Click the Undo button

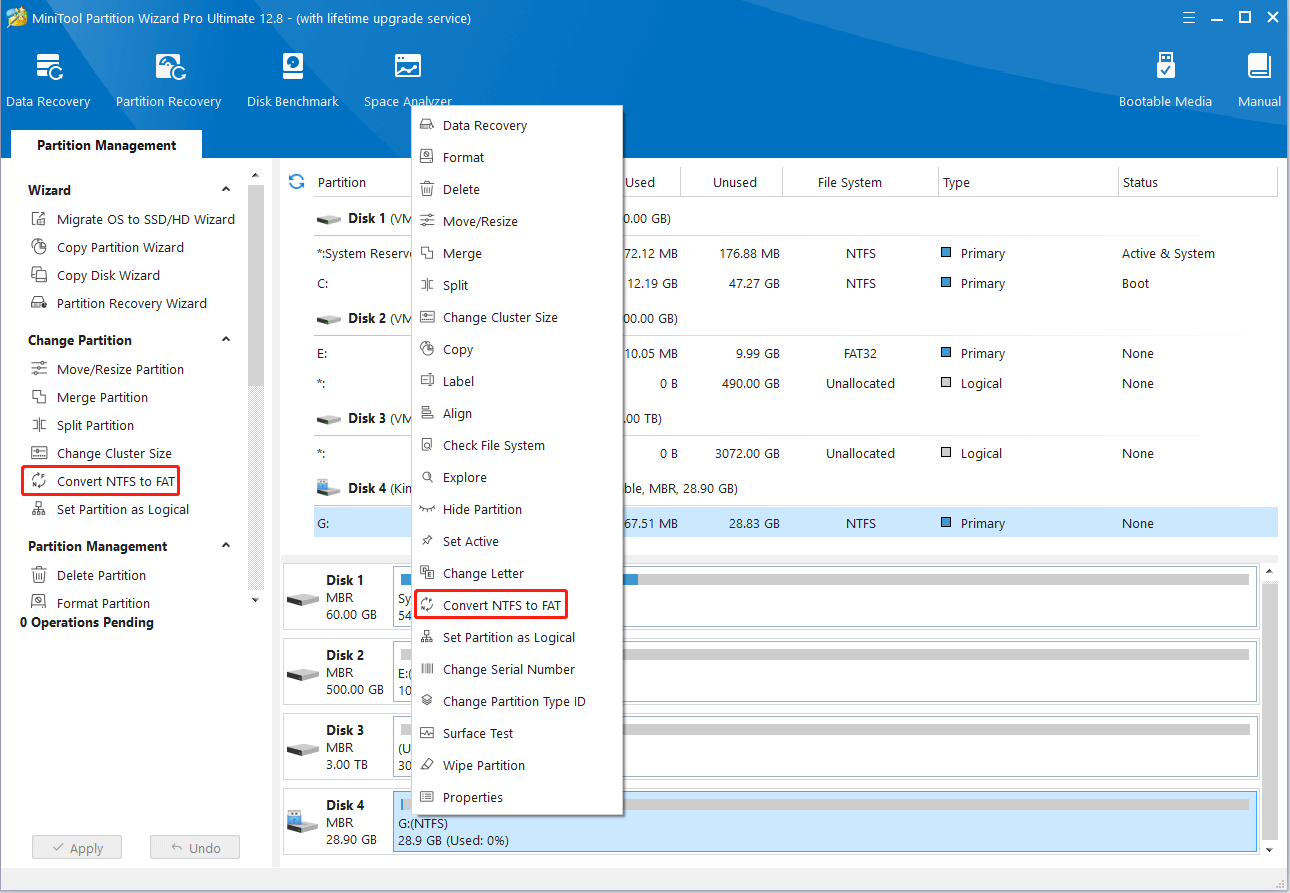click(195, 847)
